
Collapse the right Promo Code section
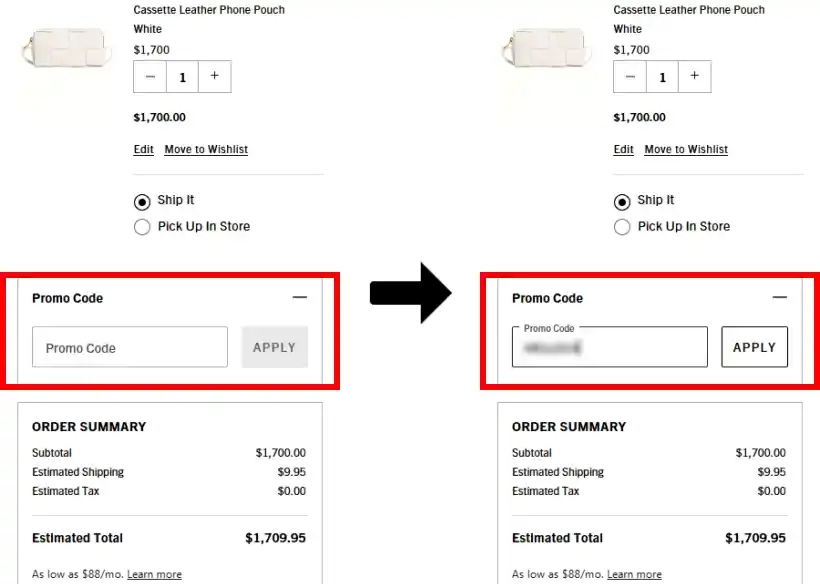coord(780,298)
